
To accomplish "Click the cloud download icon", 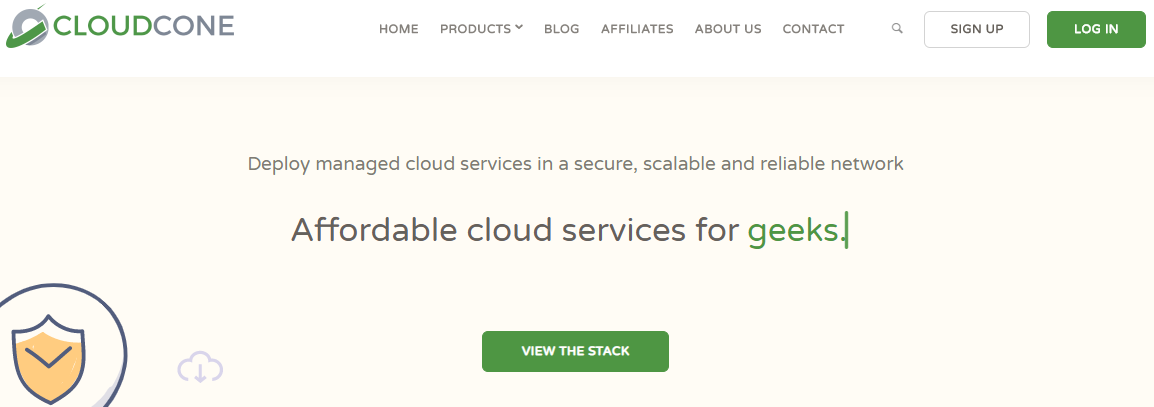I will (x=200, y=367).
